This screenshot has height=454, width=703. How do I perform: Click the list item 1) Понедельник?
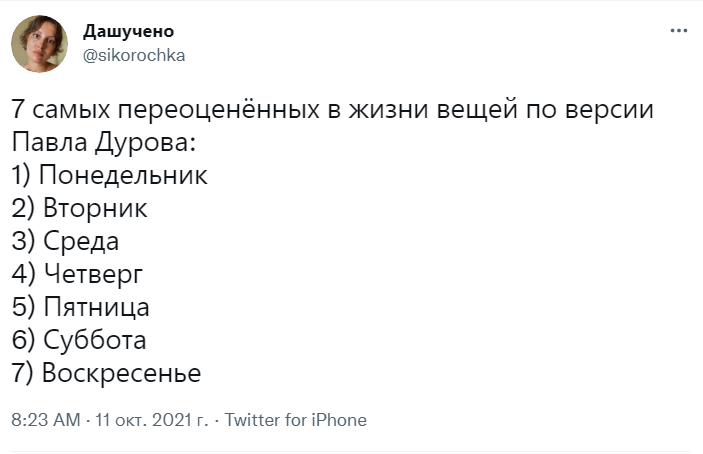[x=110, y=176]
